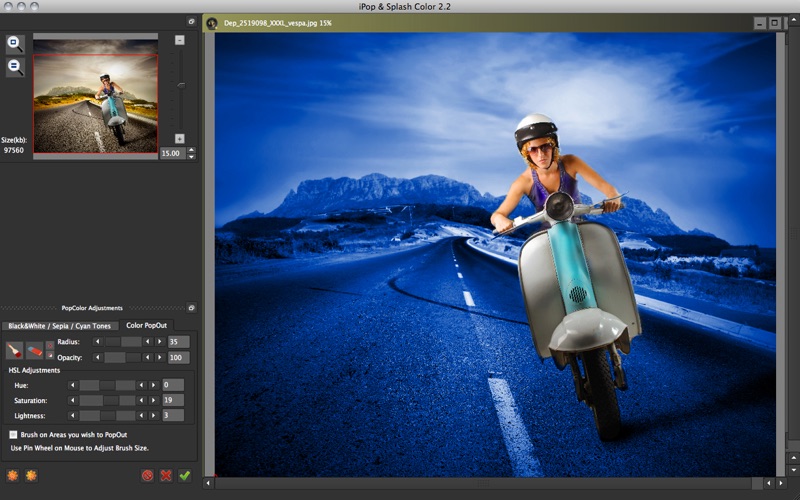Click the navigator preview thumbnail
Image resolution: width=800 pixels, height=500 pixels.
(x=96, y=103)
